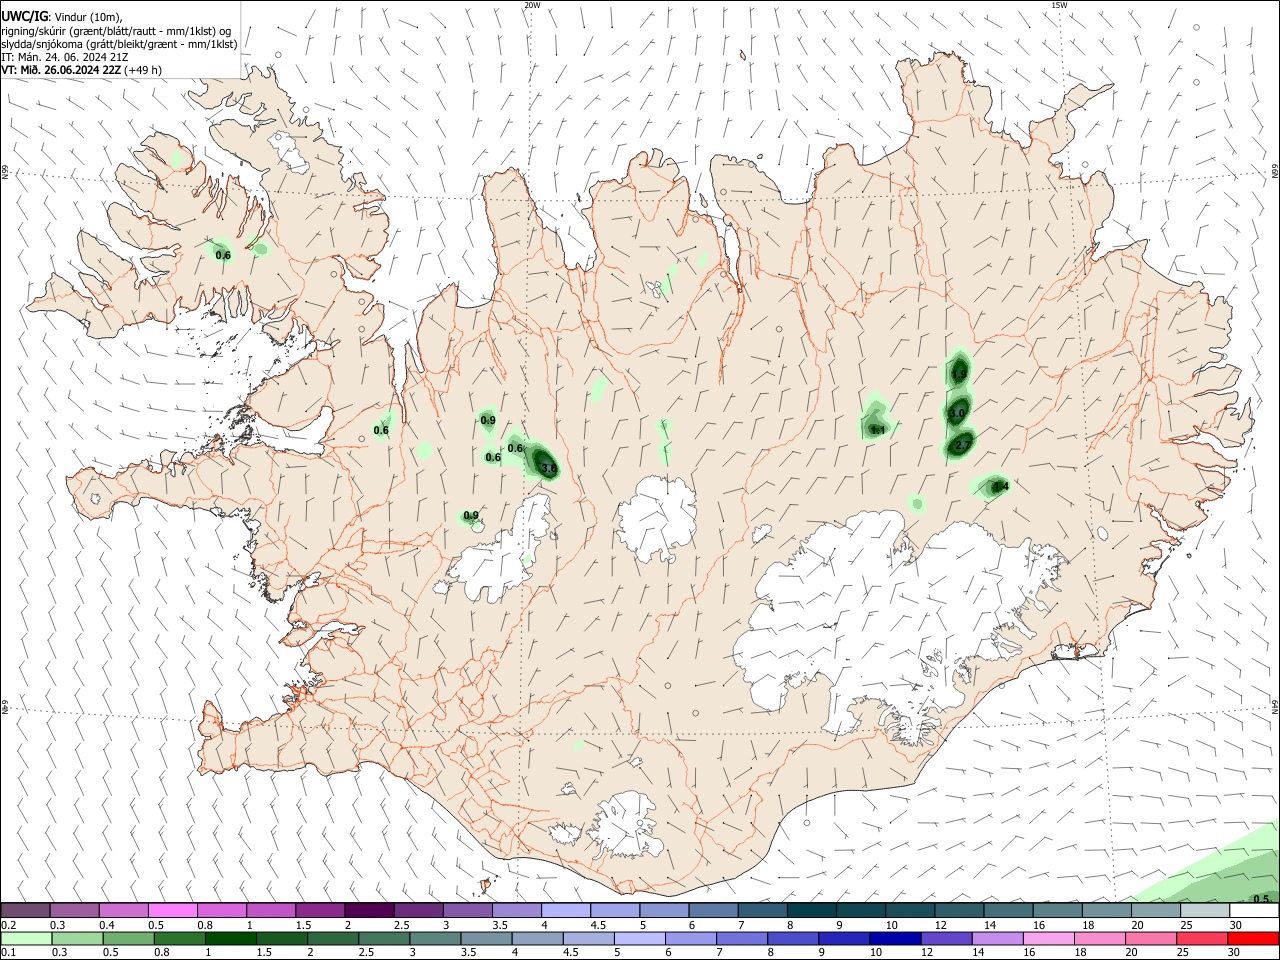
Task: Select the darkest purple swatch between 2 and 2.5 on the upper scale
Action: [369, 910]
